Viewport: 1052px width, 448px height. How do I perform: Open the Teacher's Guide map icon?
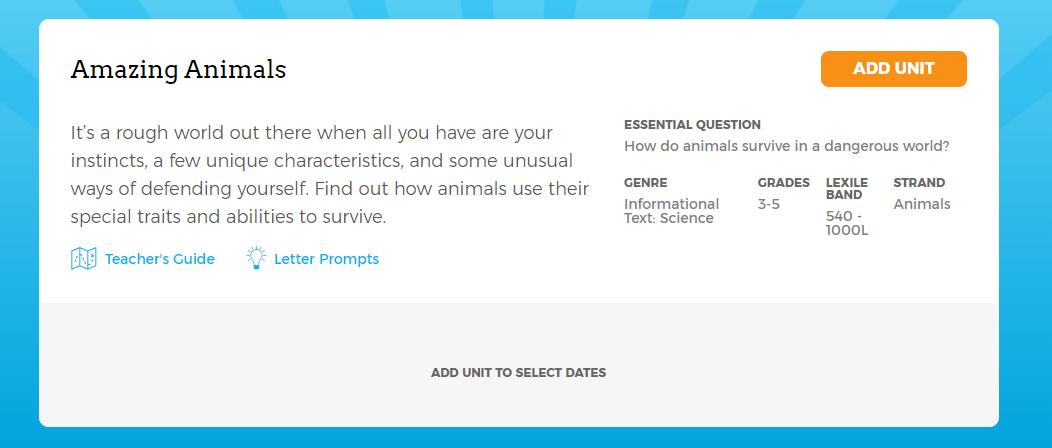(x=84, y=259)
